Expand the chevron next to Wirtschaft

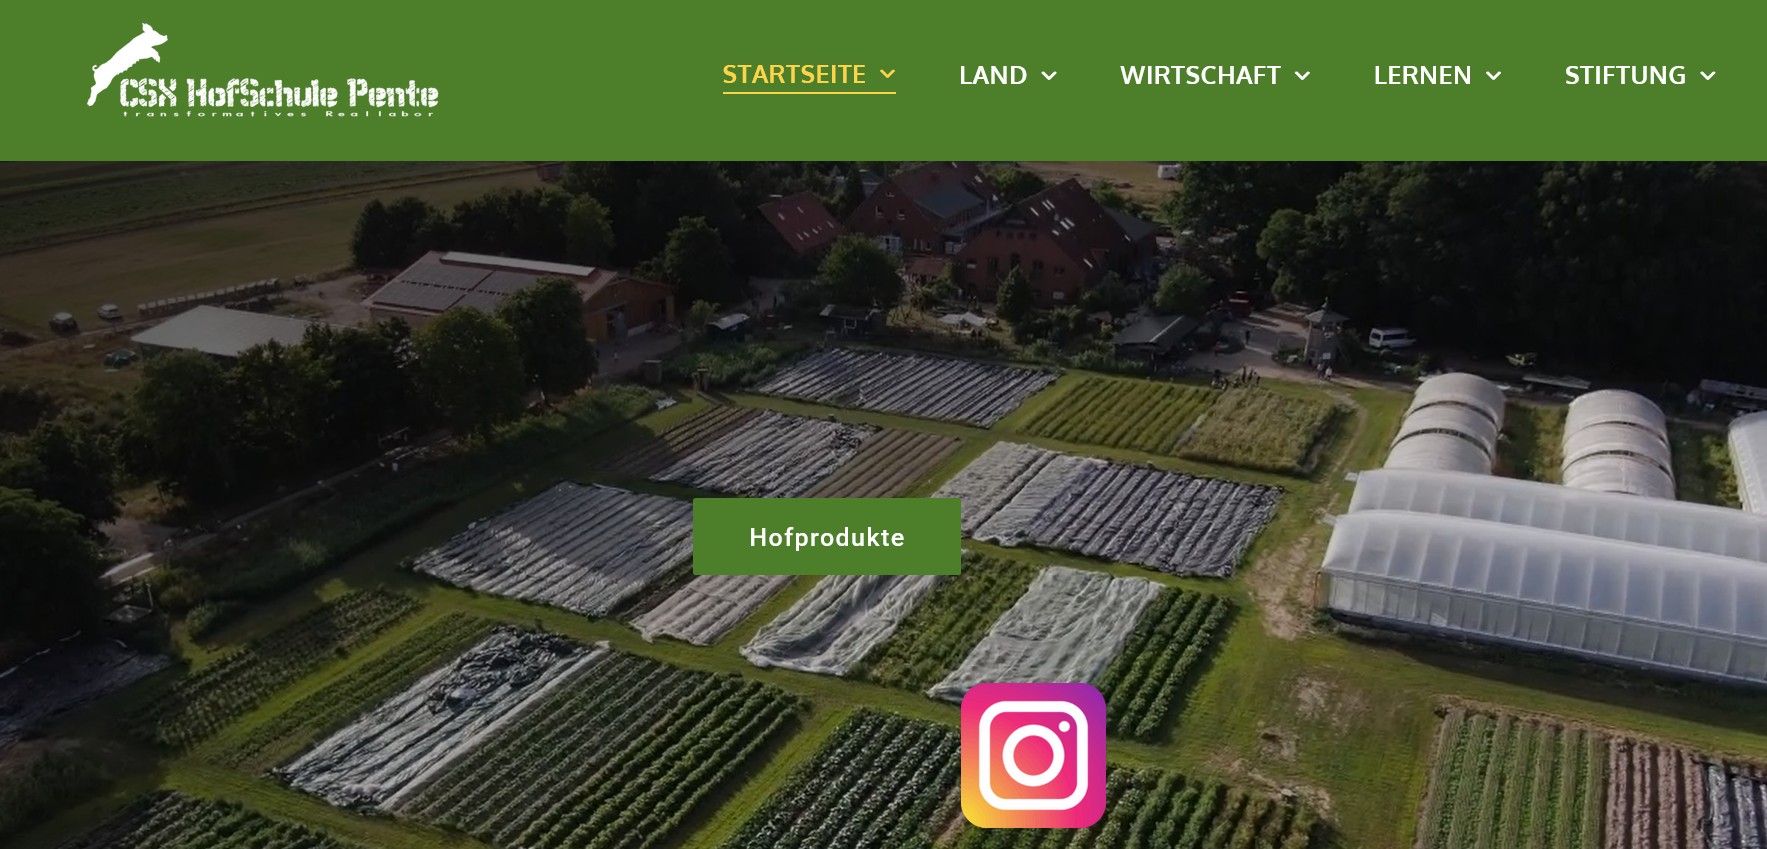click(x=1302, y=76)
